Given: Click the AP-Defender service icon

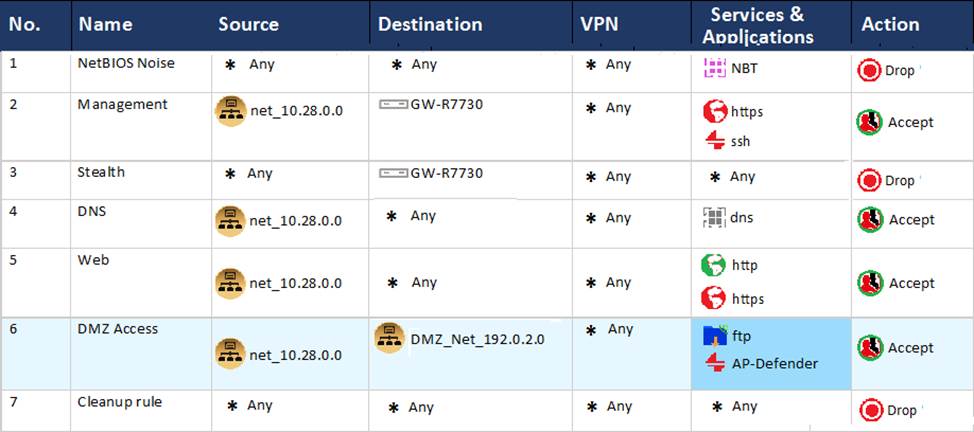Looking at the screenshot, I should click(x=714, y=363).
